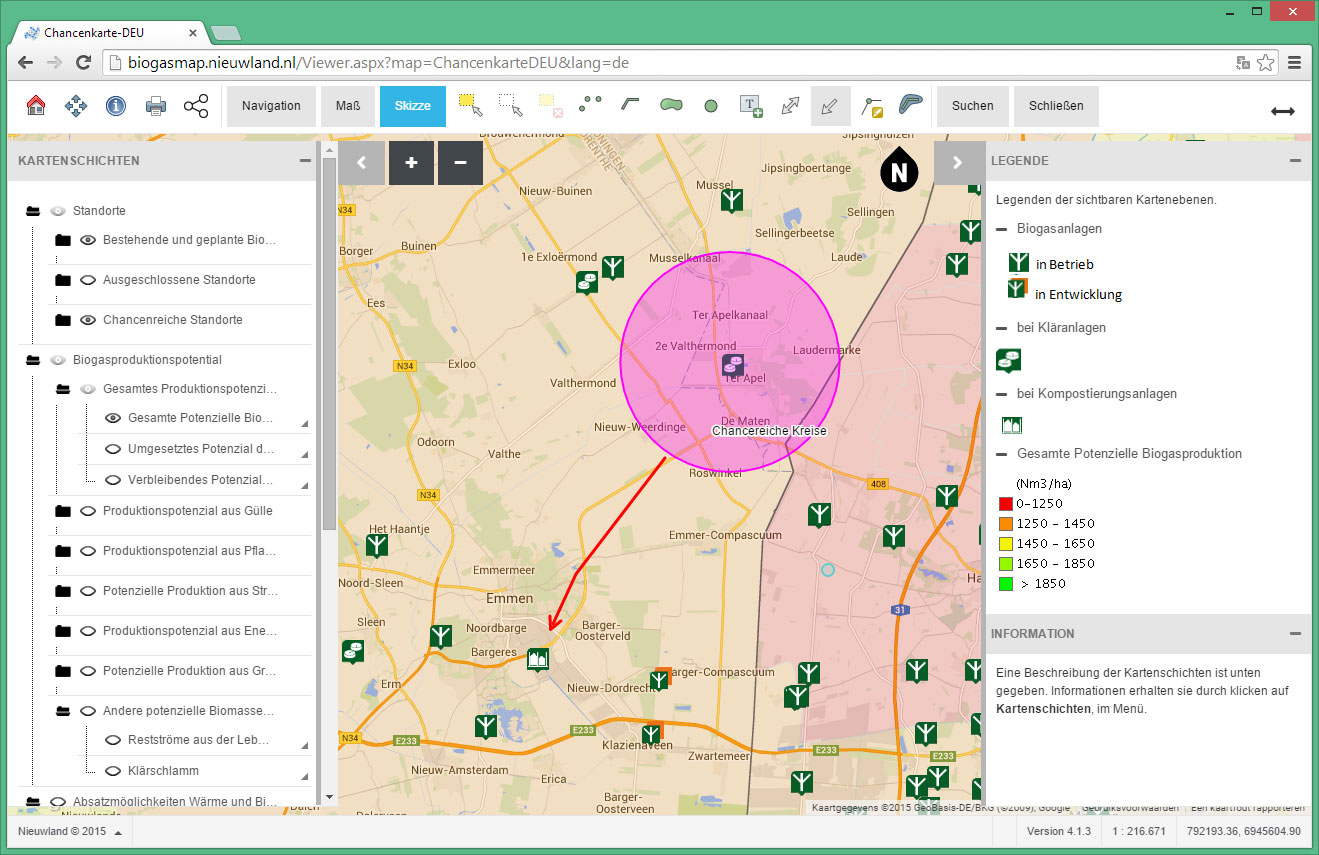Click the double-headed arrow width toggle
This screenshot has width=1319, height=855.
(1283, 111)
